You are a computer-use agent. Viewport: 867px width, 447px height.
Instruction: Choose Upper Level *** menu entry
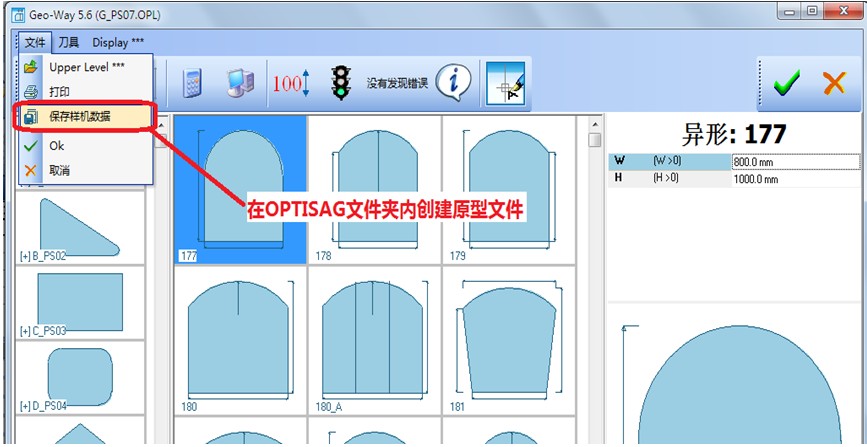click(86, 67)
